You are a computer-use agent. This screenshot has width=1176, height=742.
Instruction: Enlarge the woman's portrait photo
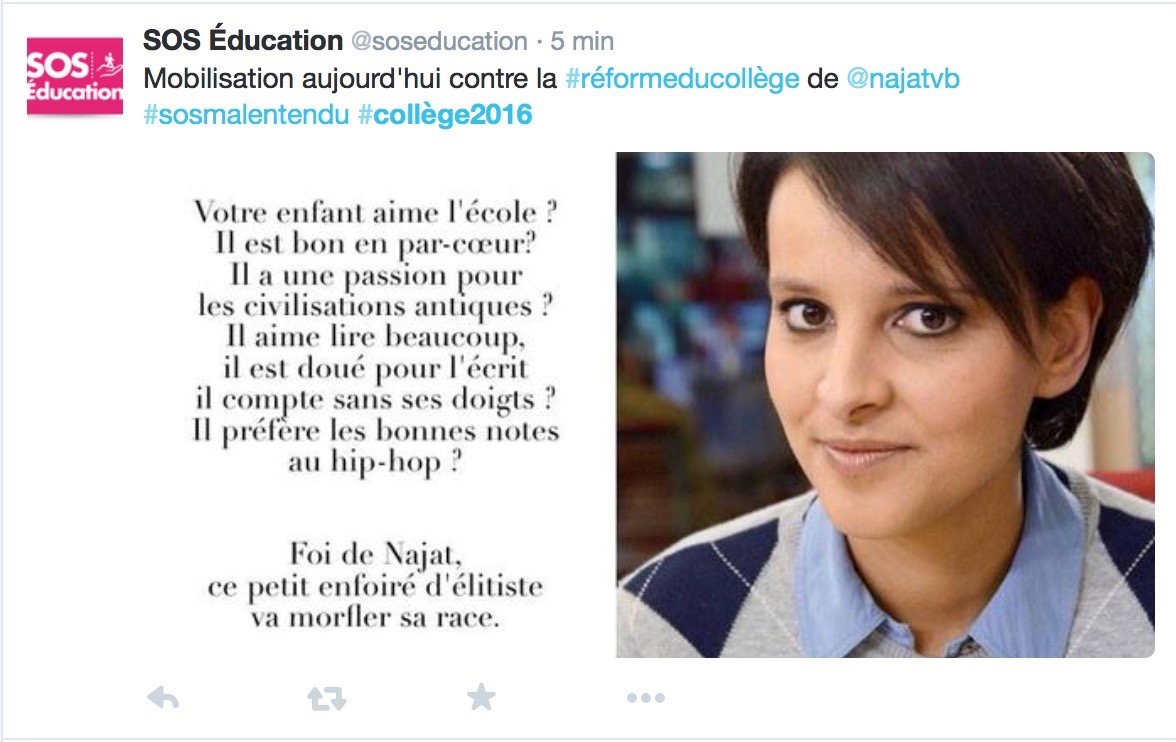885,405
